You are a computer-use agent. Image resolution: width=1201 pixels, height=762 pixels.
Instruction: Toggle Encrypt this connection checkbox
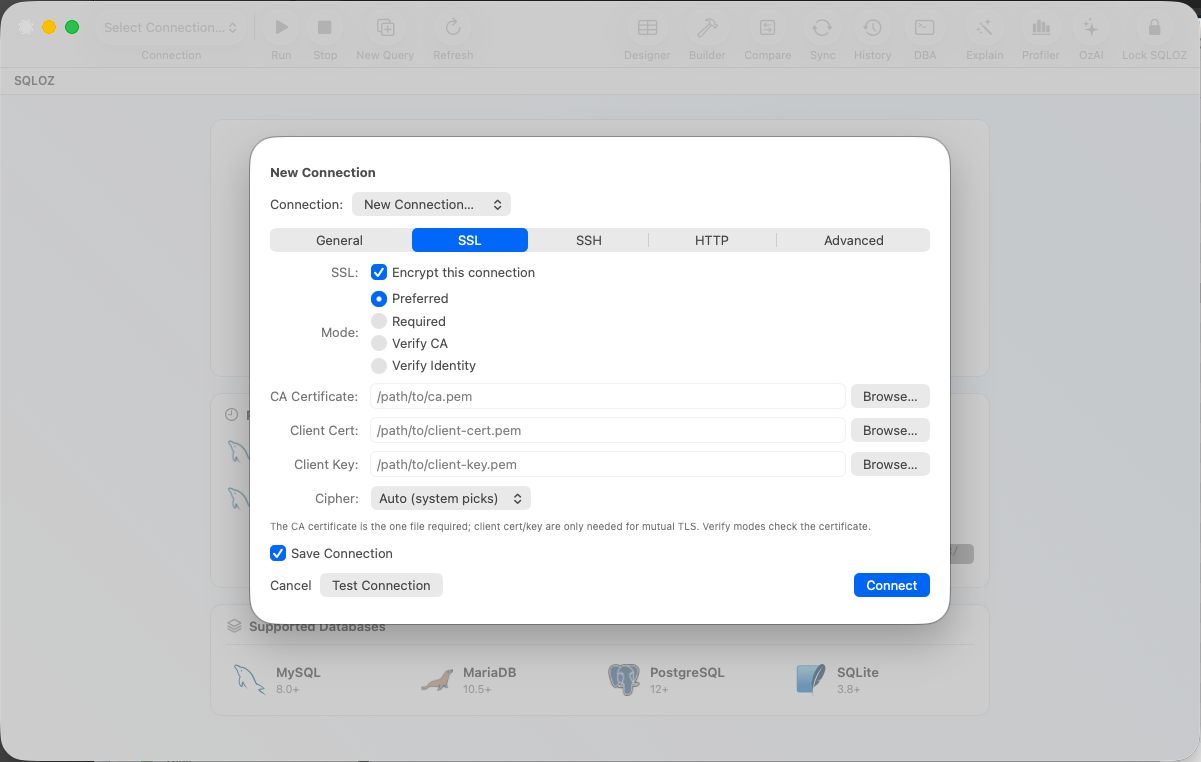pos(379,272)
